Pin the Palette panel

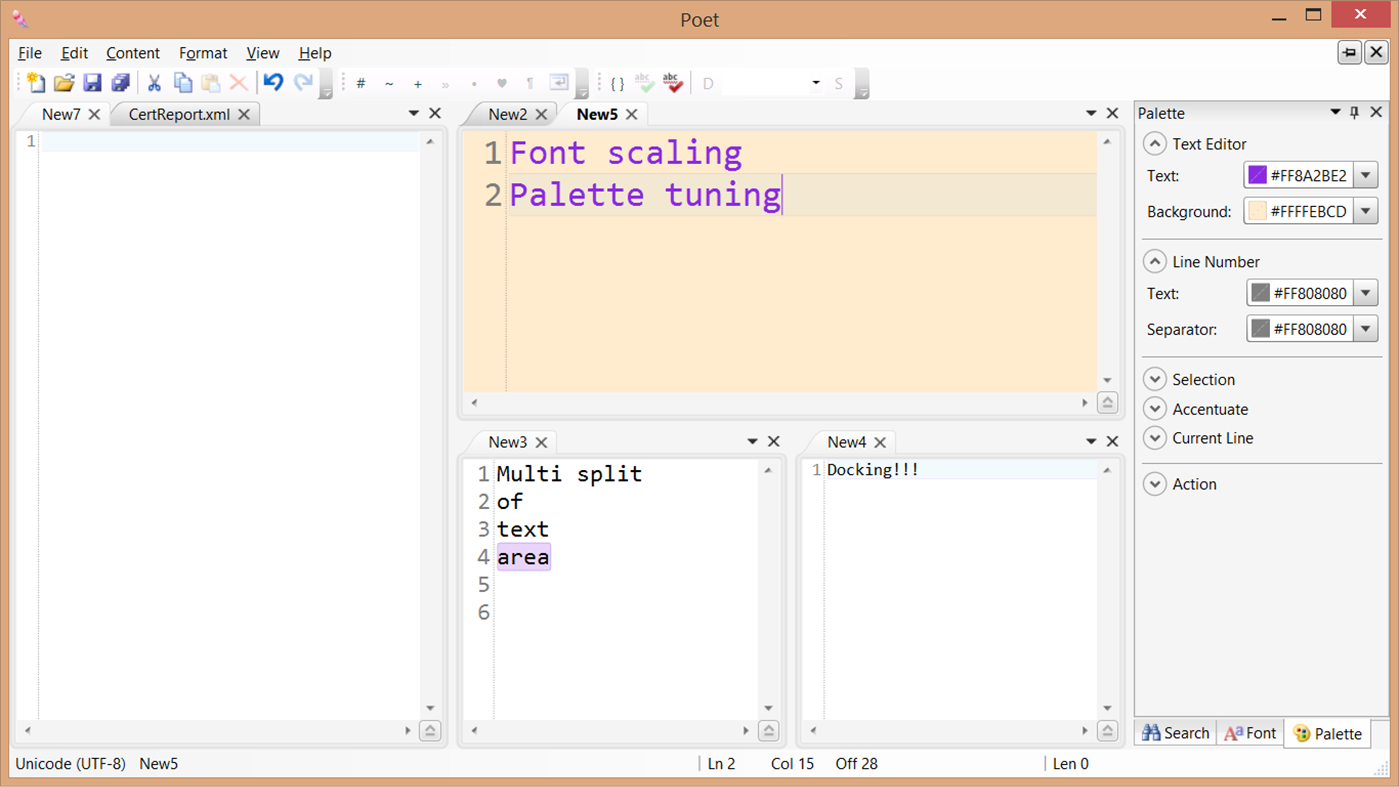[1354, 112]
